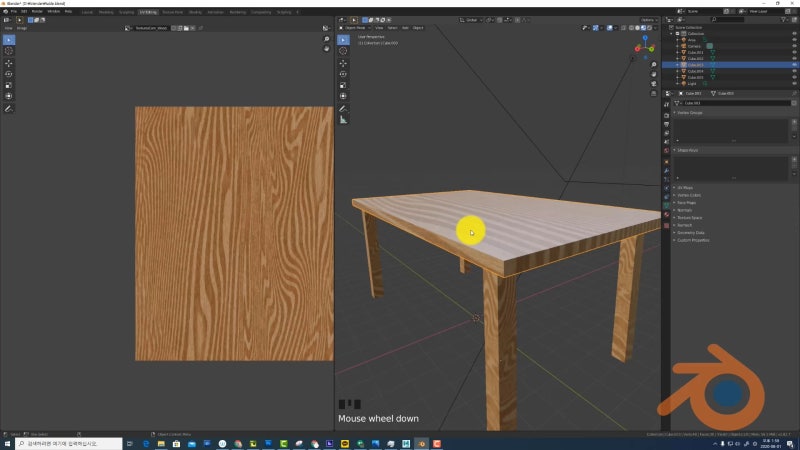
Task: Select the Transform tool in the 3D viewport
Action: [x=343, y=96]
